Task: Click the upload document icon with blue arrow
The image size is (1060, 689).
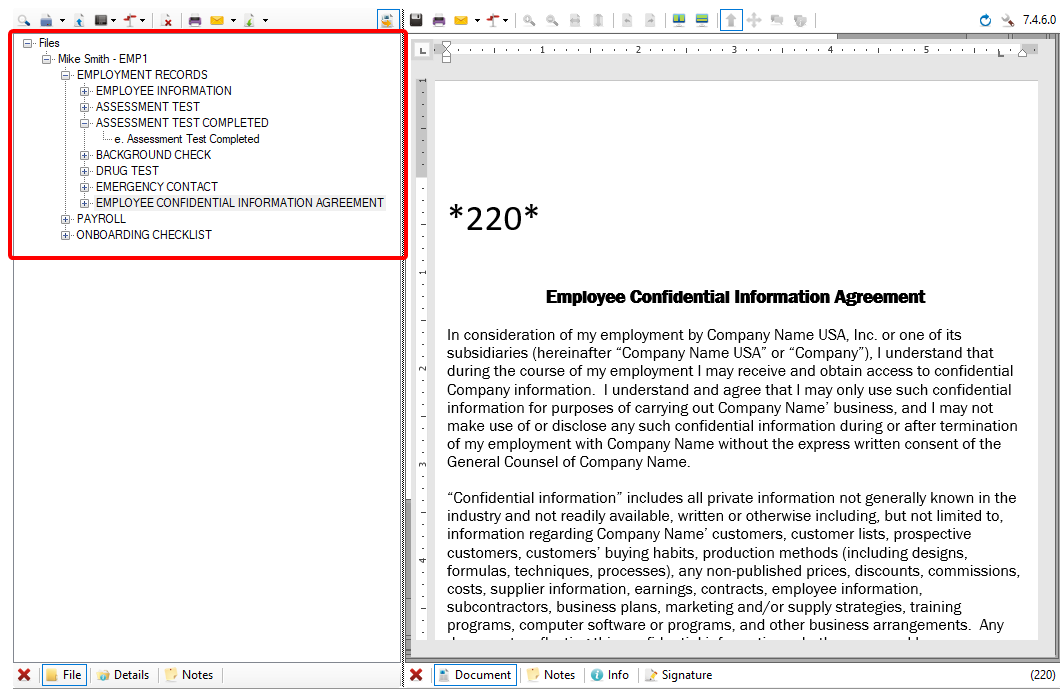Action: point(79,20)
